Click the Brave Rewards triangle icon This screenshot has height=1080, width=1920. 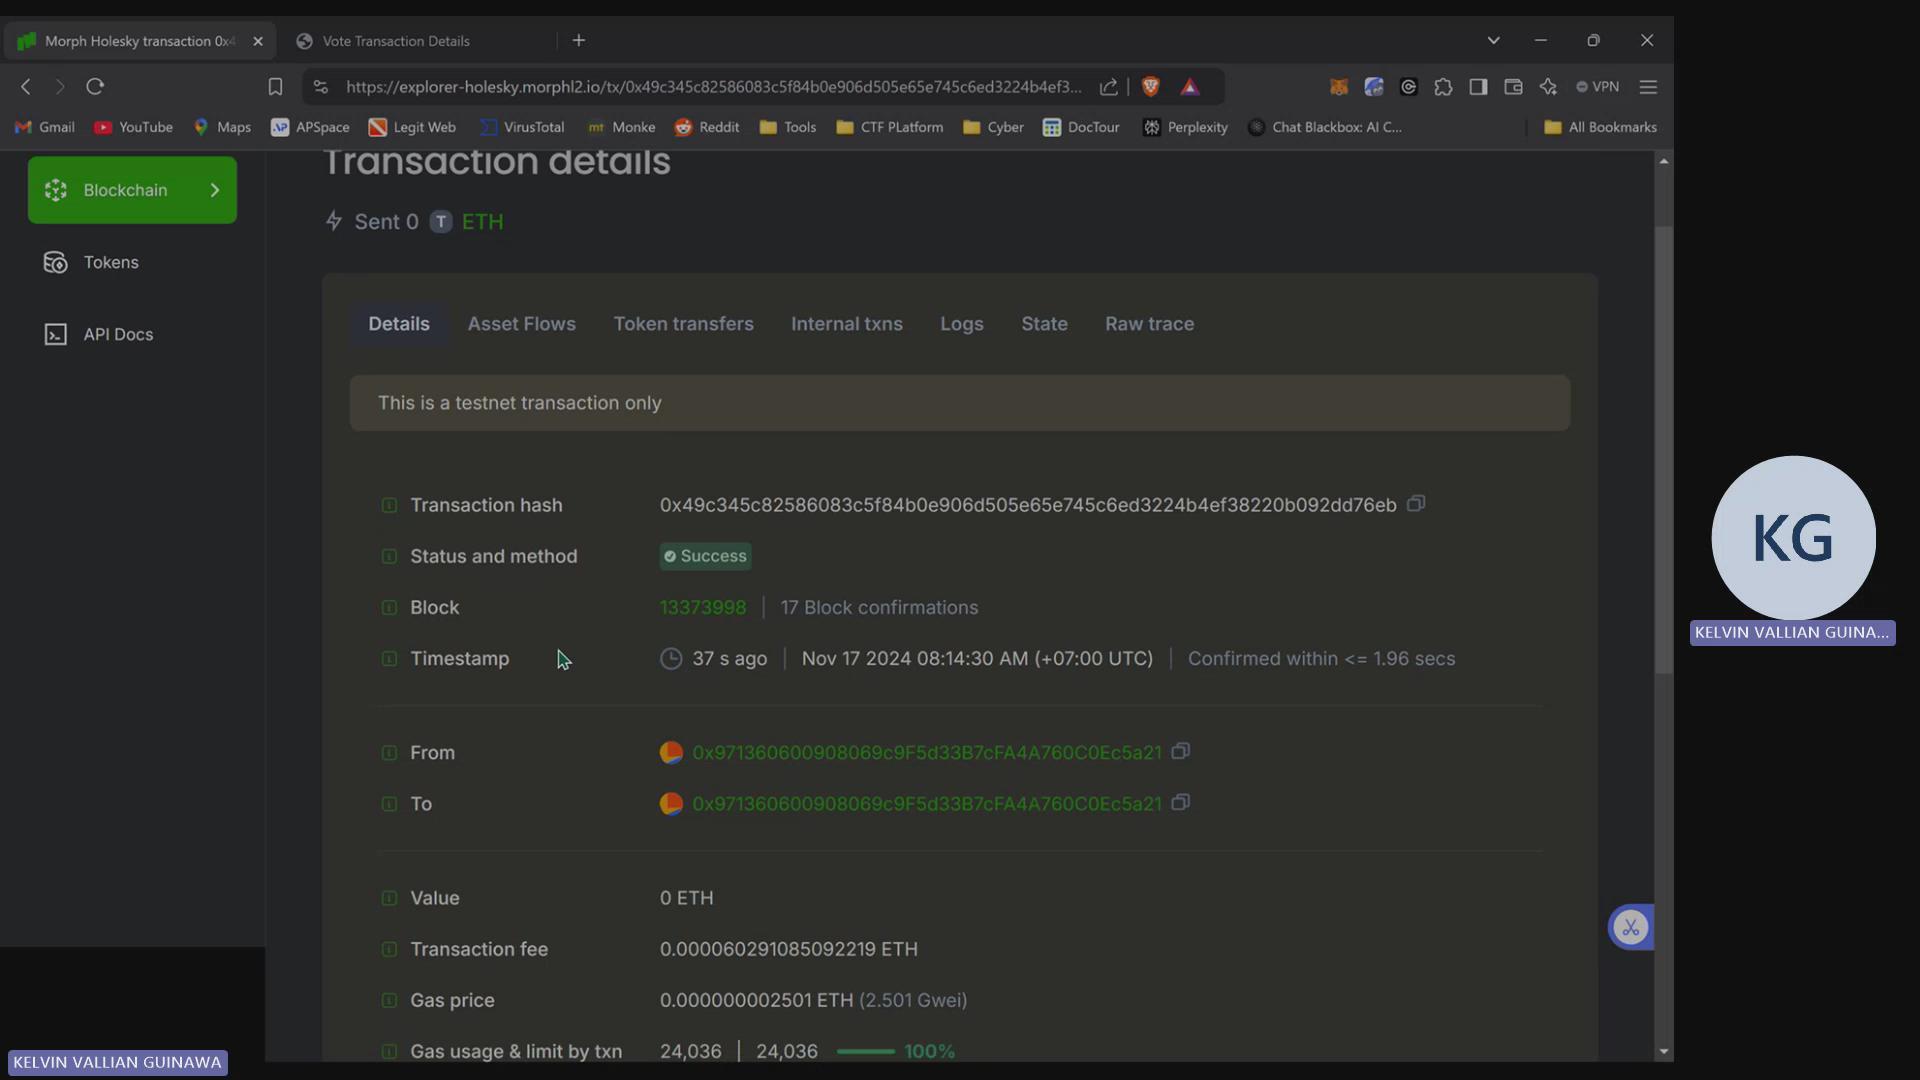click(x=1190, y=87)
